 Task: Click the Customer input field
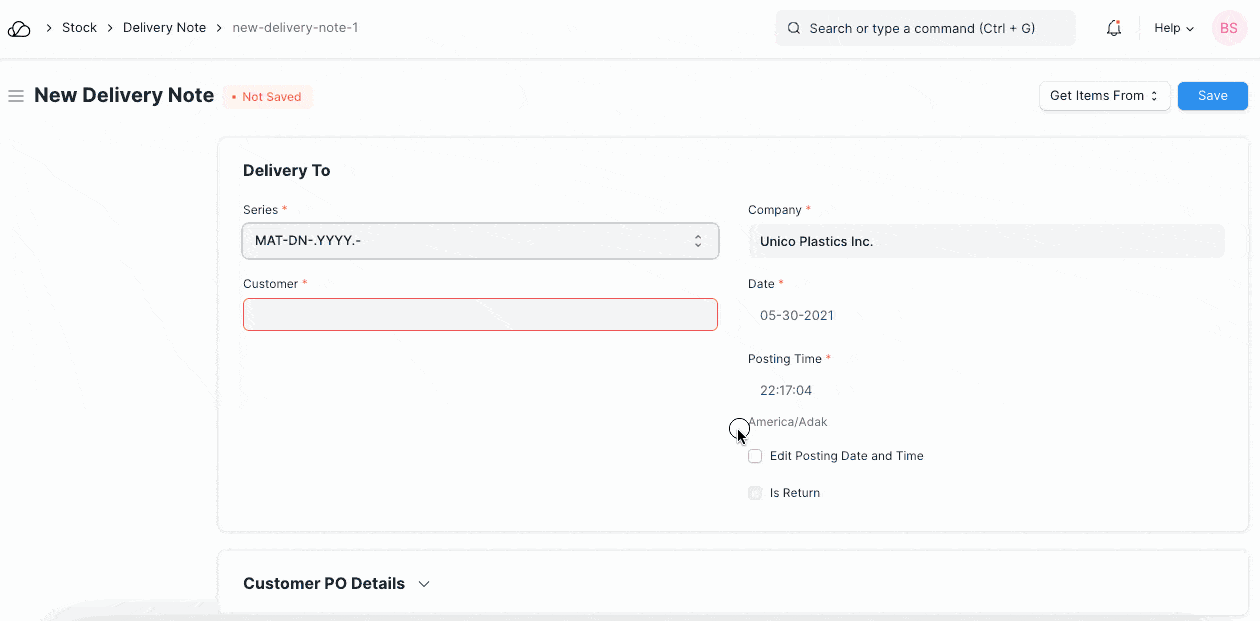[480, 315]
